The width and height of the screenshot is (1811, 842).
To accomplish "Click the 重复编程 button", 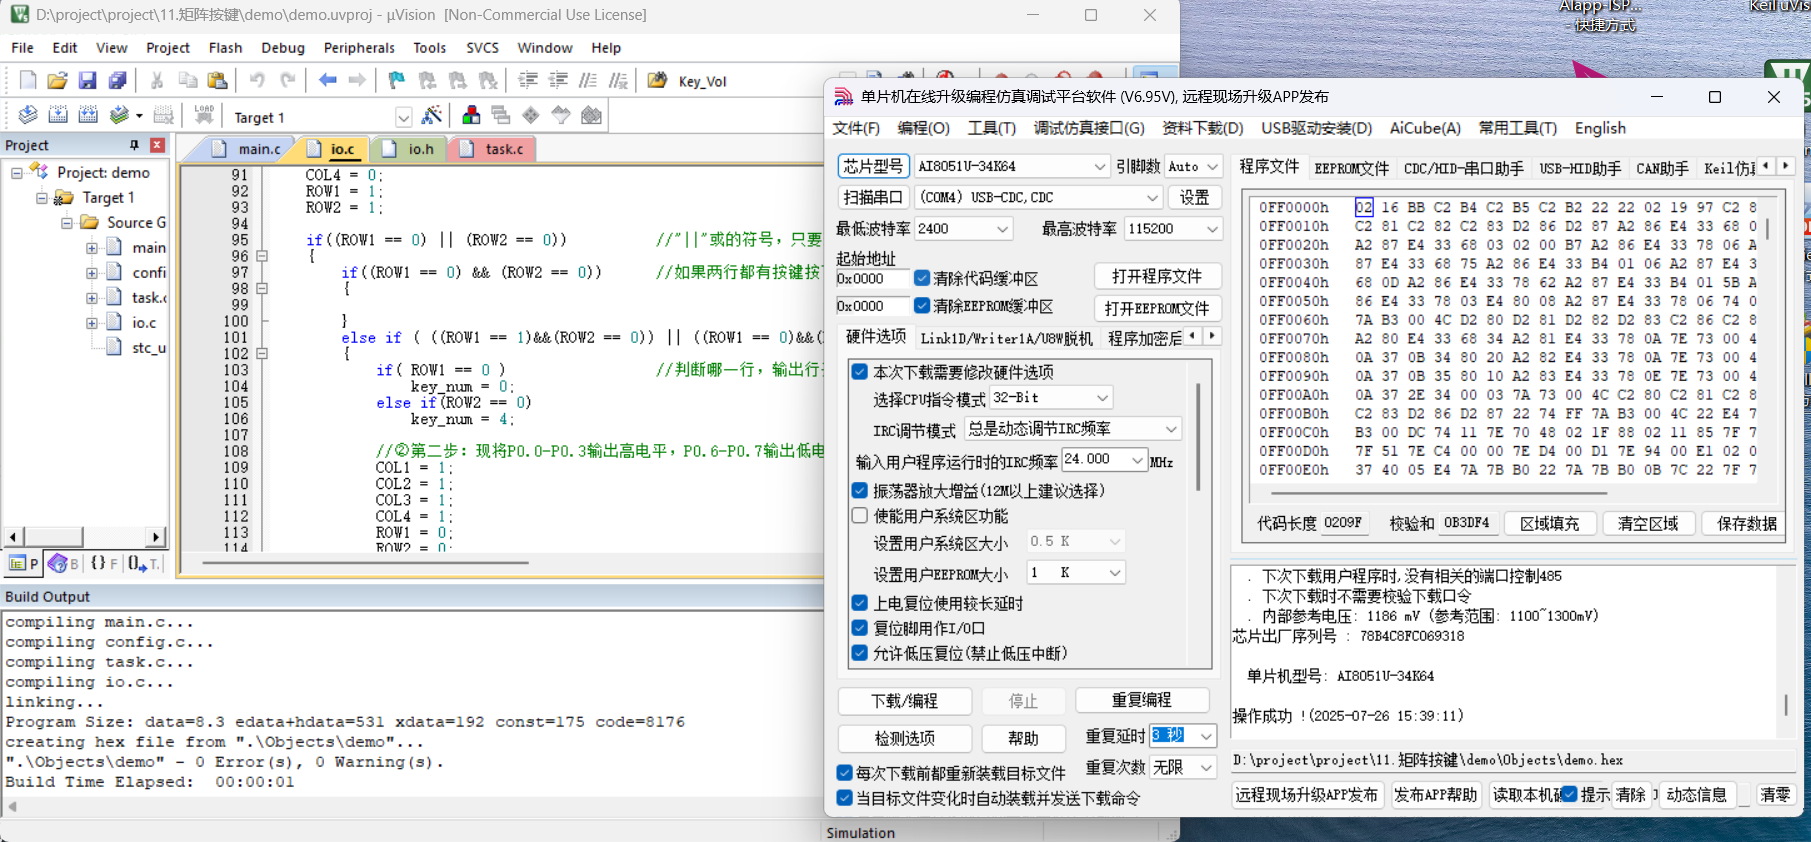I will pyautogui.click(x=1142, y=700).
